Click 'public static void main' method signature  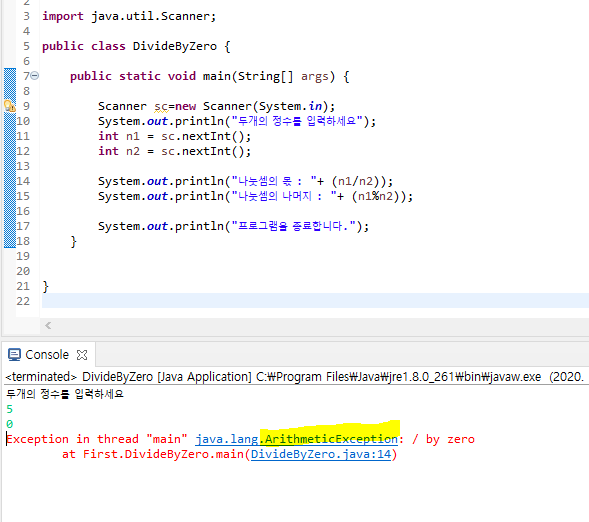pyautogui.click(x=210, y=76)
